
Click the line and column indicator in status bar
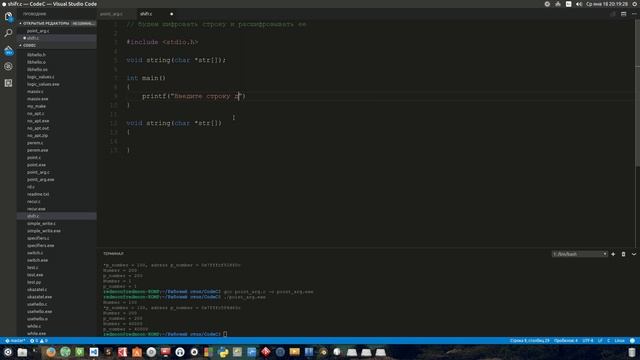[x=529, y=340]
